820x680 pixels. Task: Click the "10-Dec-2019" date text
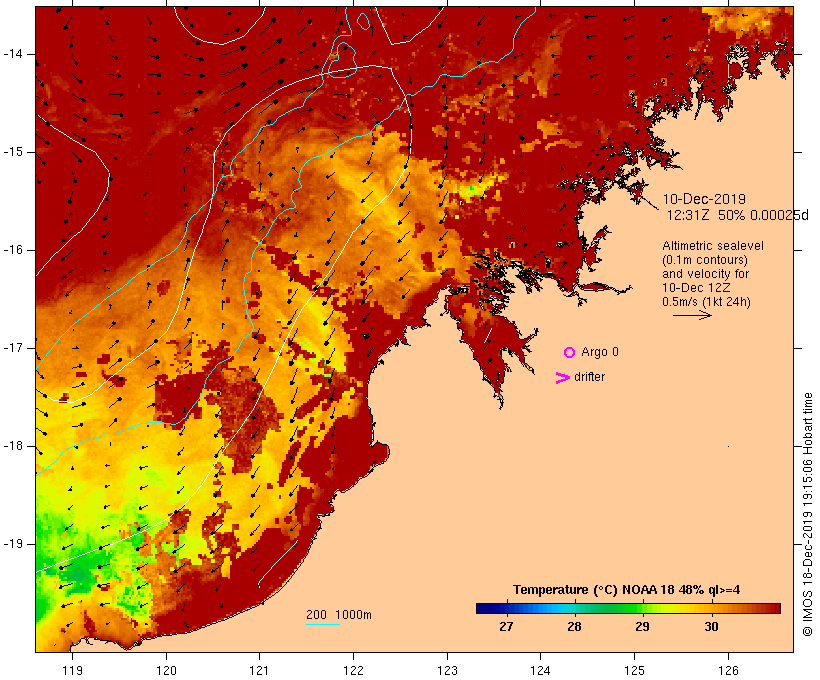click(x=704, y=199)
